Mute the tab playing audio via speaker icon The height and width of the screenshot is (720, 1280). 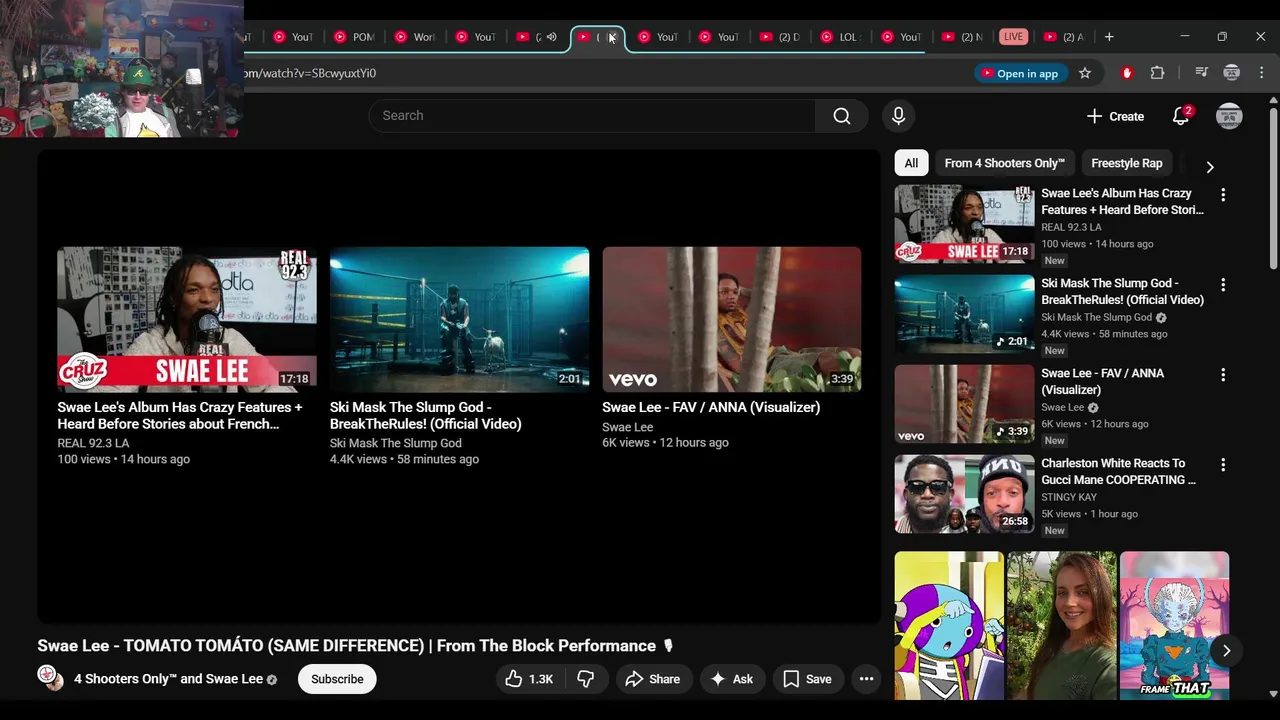[x=551, y=37]
